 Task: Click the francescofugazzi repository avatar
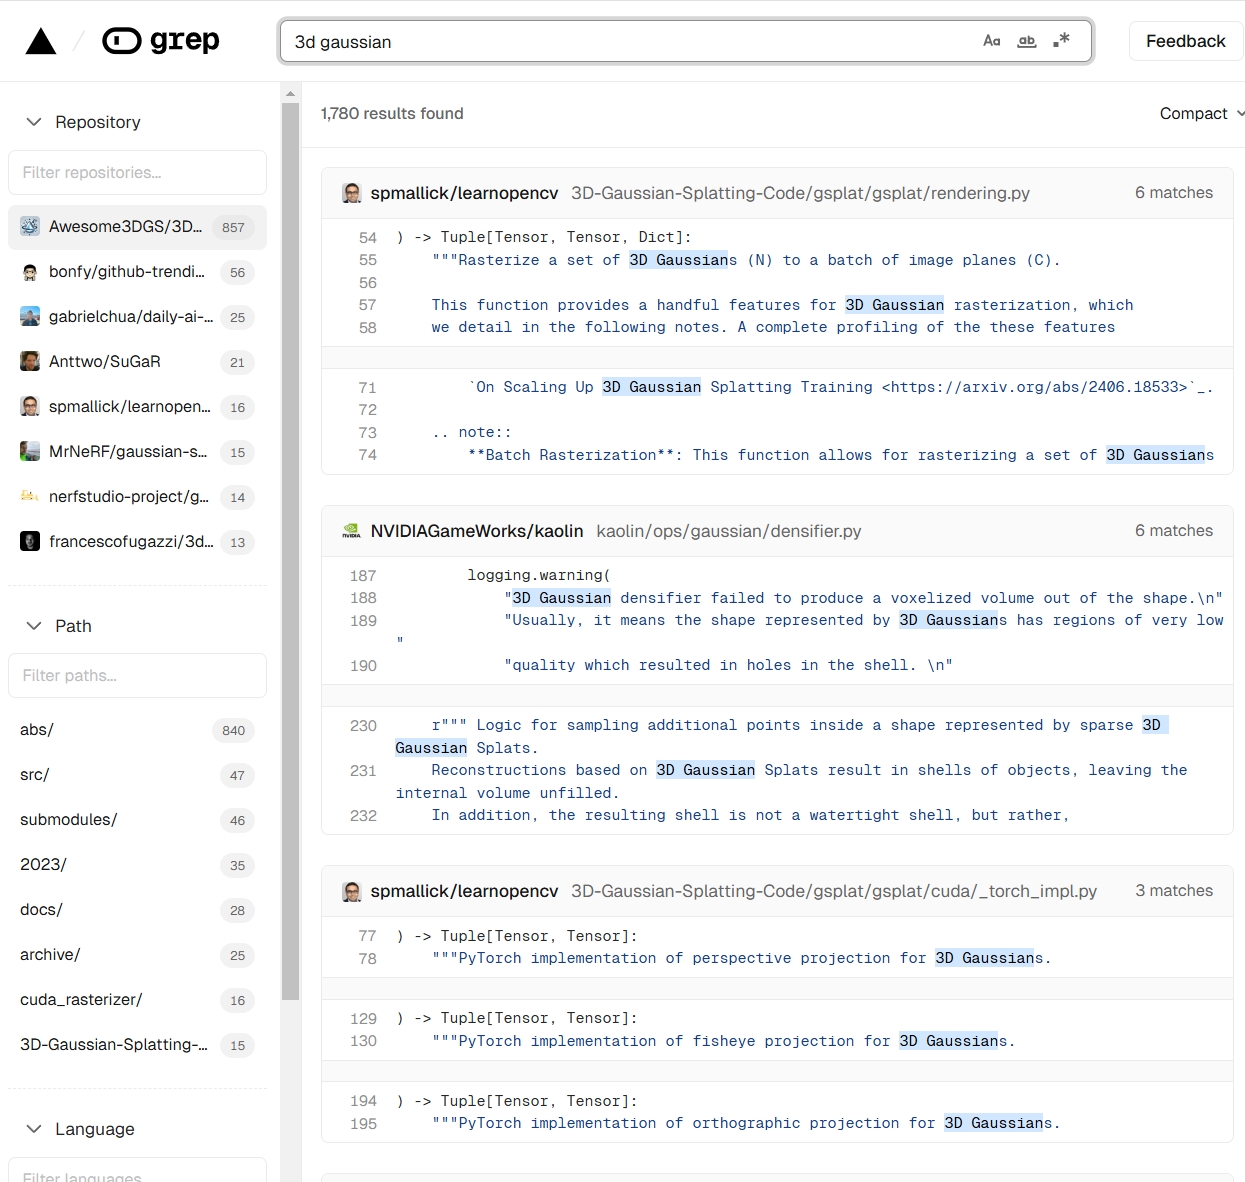[30, 542]
